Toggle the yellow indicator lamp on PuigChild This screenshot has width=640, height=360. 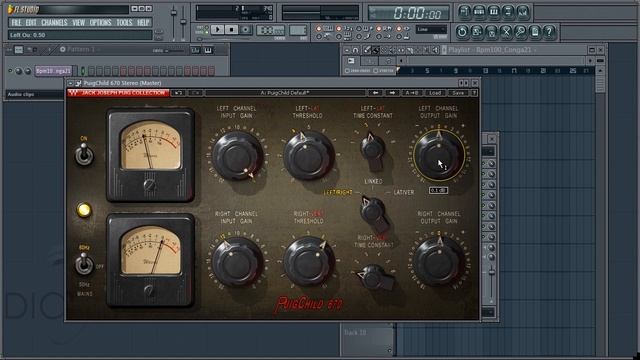click(x=84, y=209)
